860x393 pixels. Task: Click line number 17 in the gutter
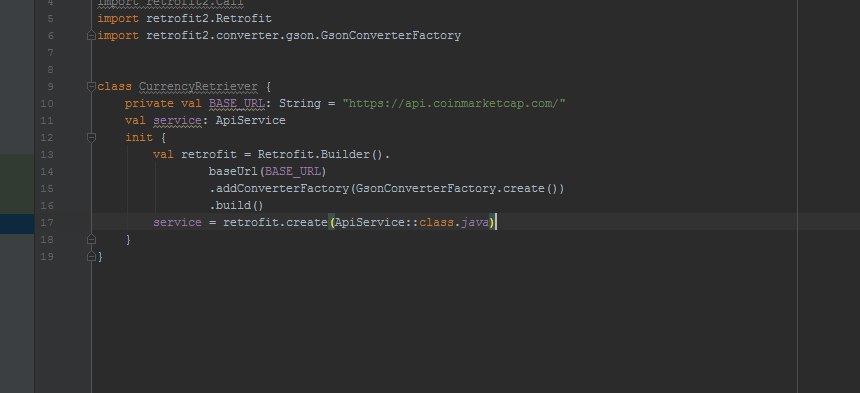tap(47, 222)
